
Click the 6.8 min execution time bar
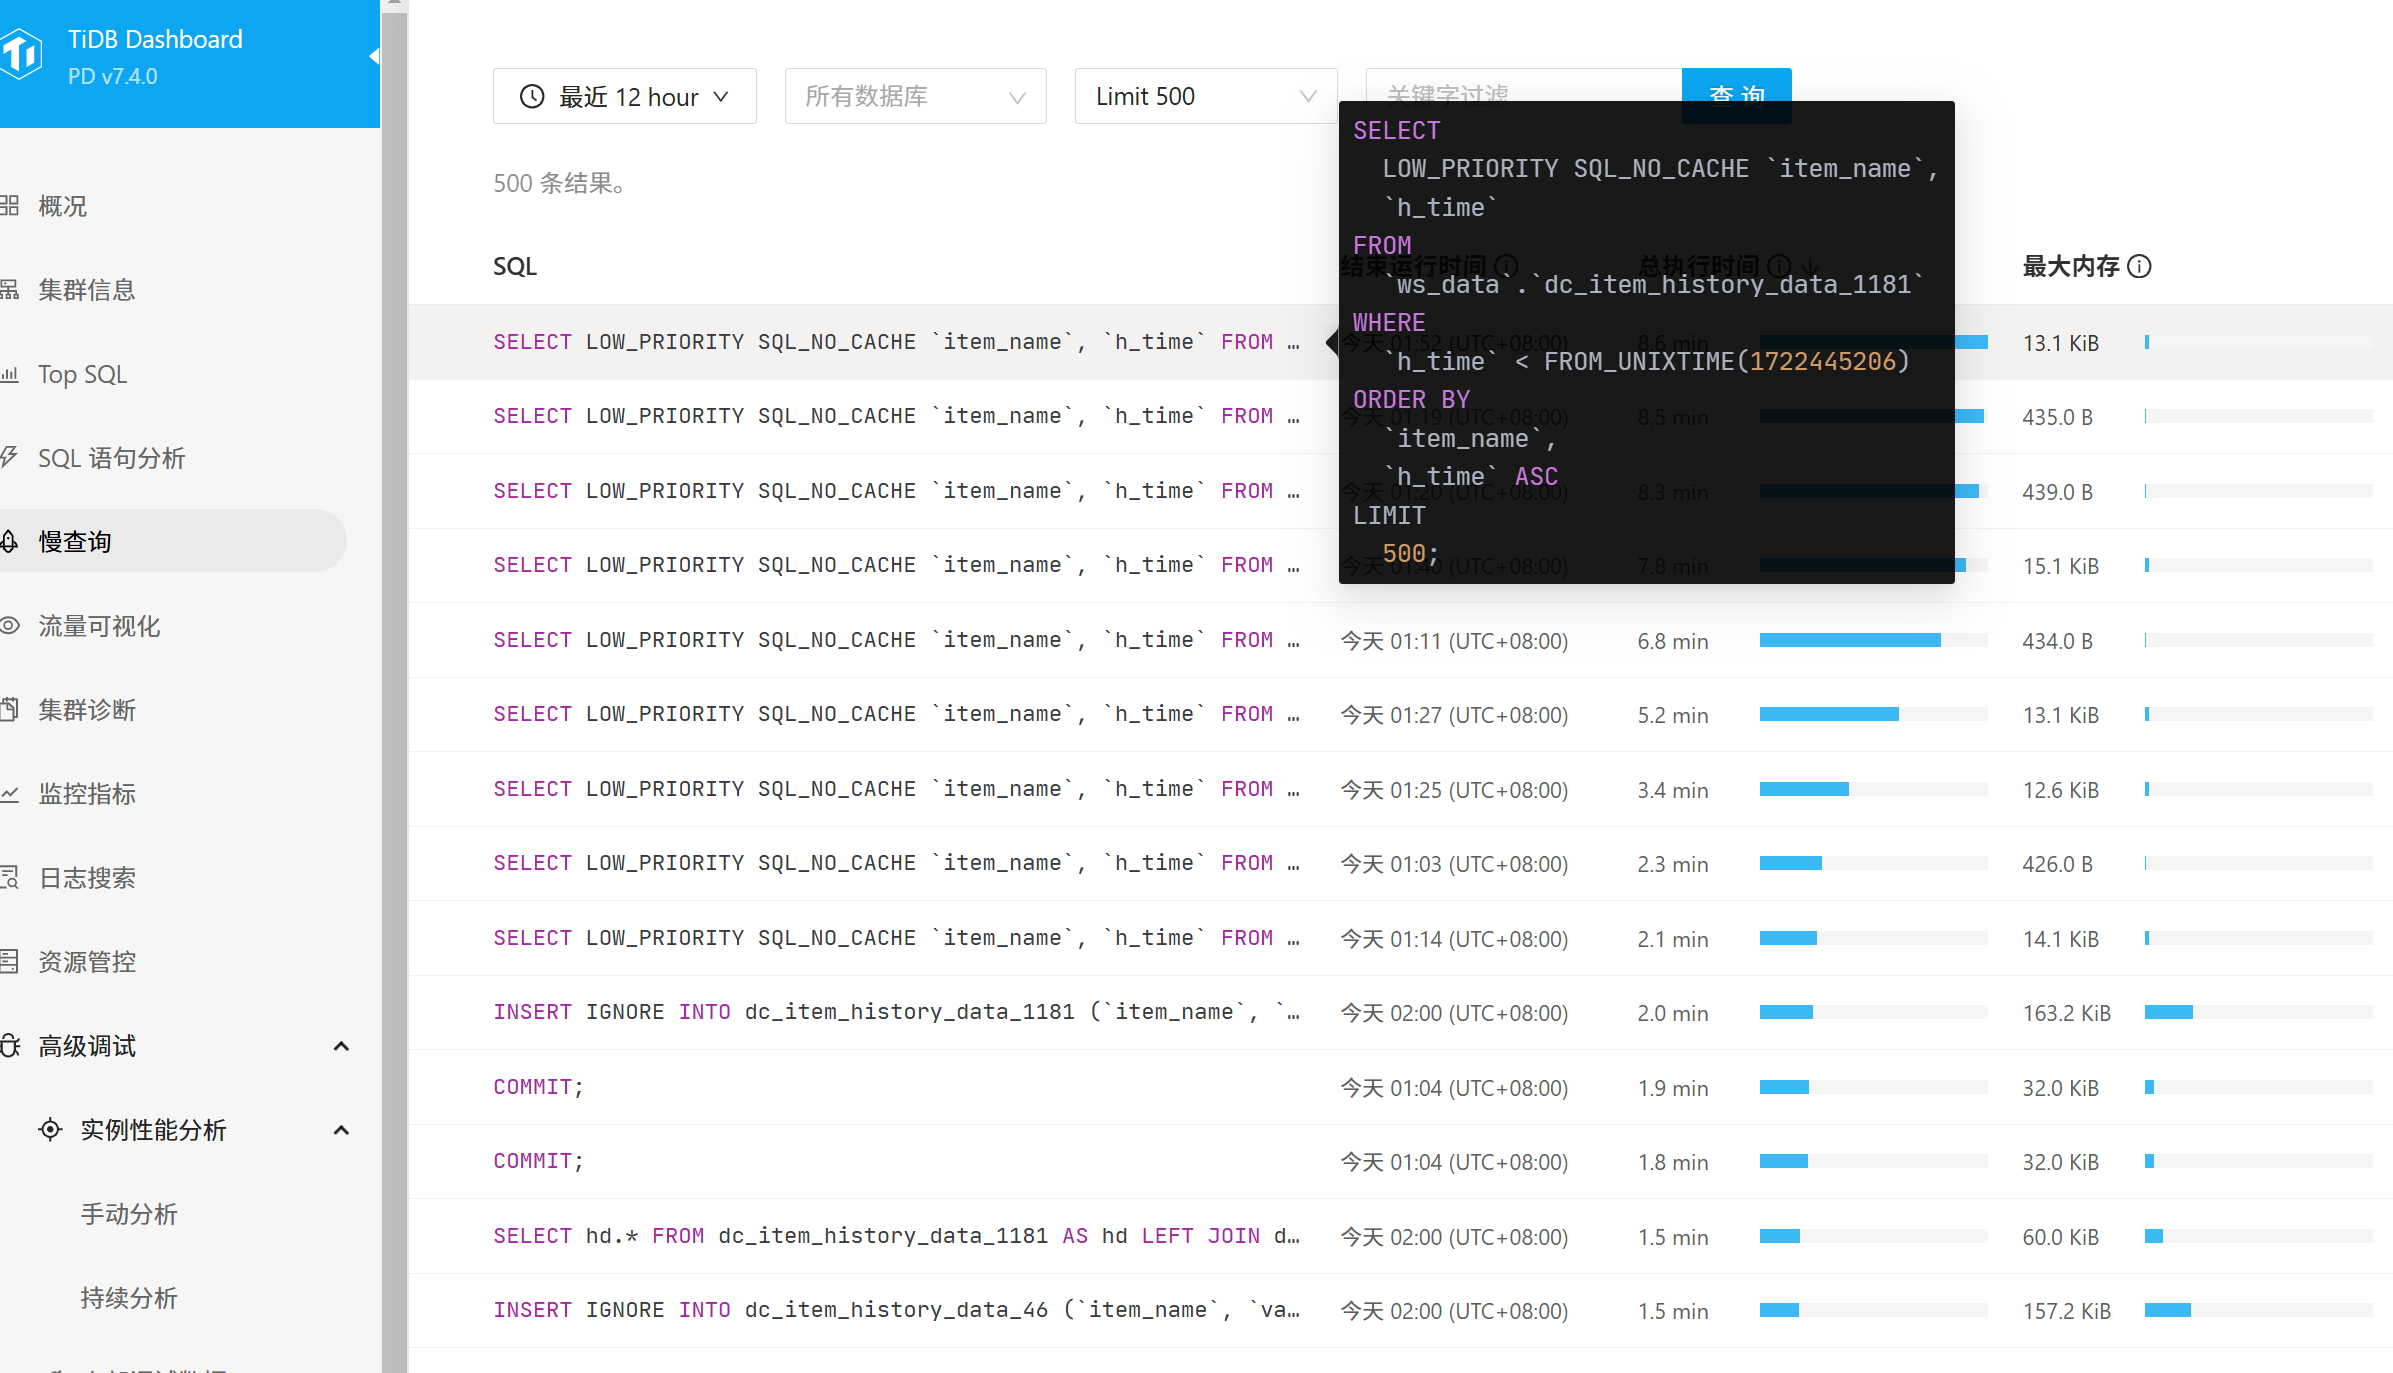(1850, 640)
